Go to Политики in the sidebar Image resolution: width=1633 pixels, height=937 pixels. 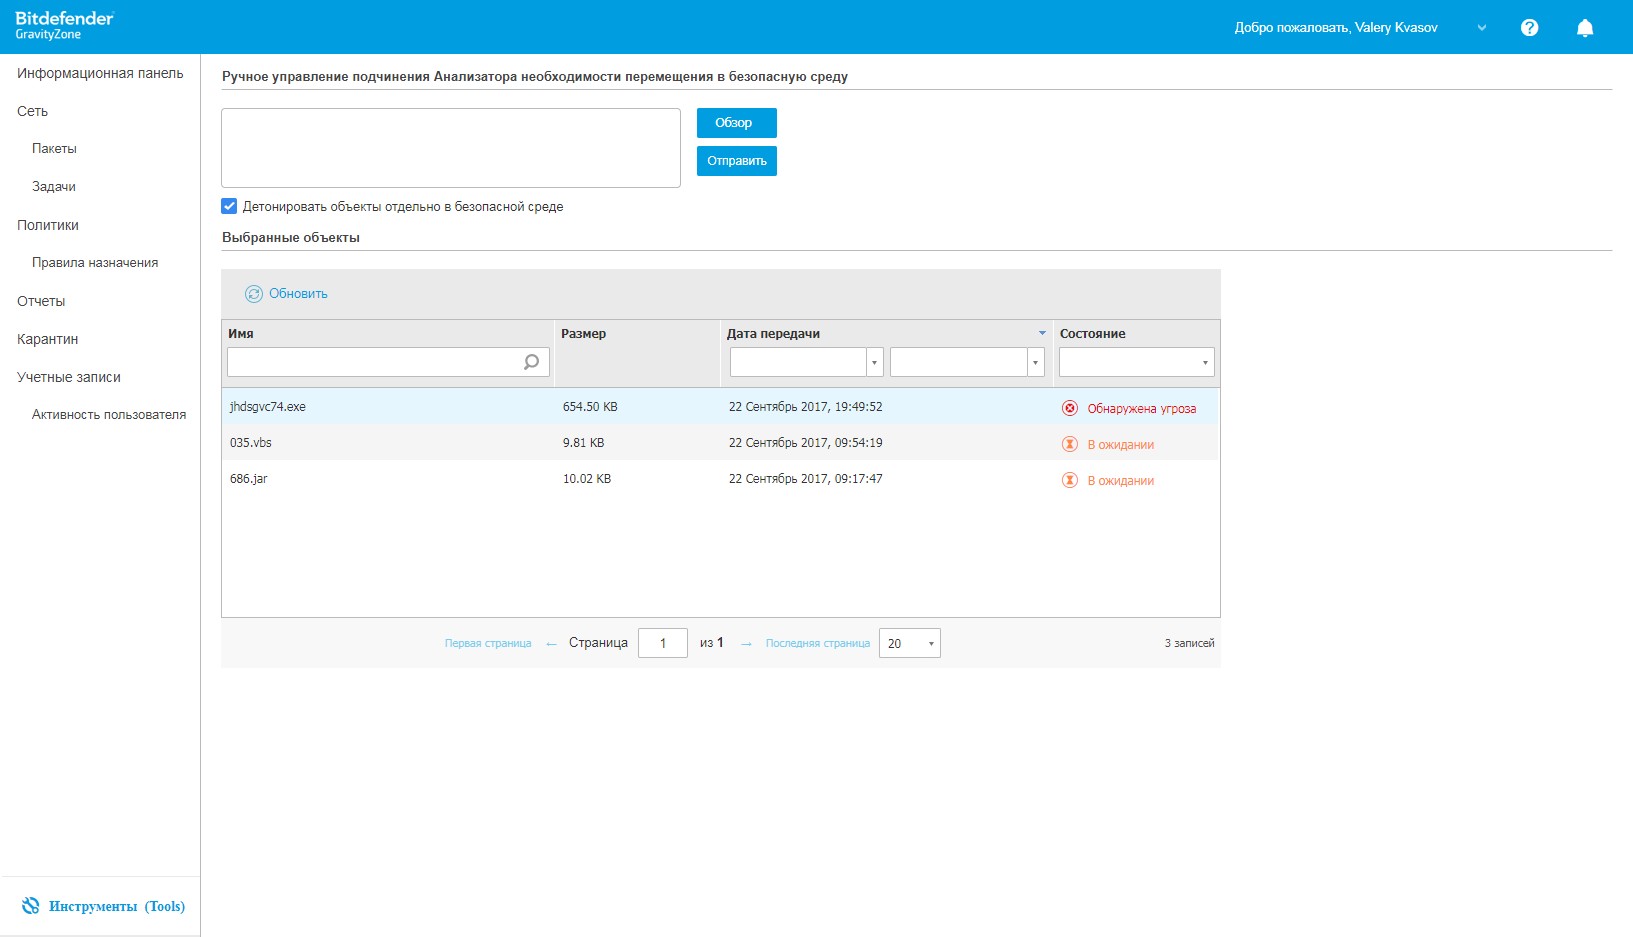tap(47, 225)
